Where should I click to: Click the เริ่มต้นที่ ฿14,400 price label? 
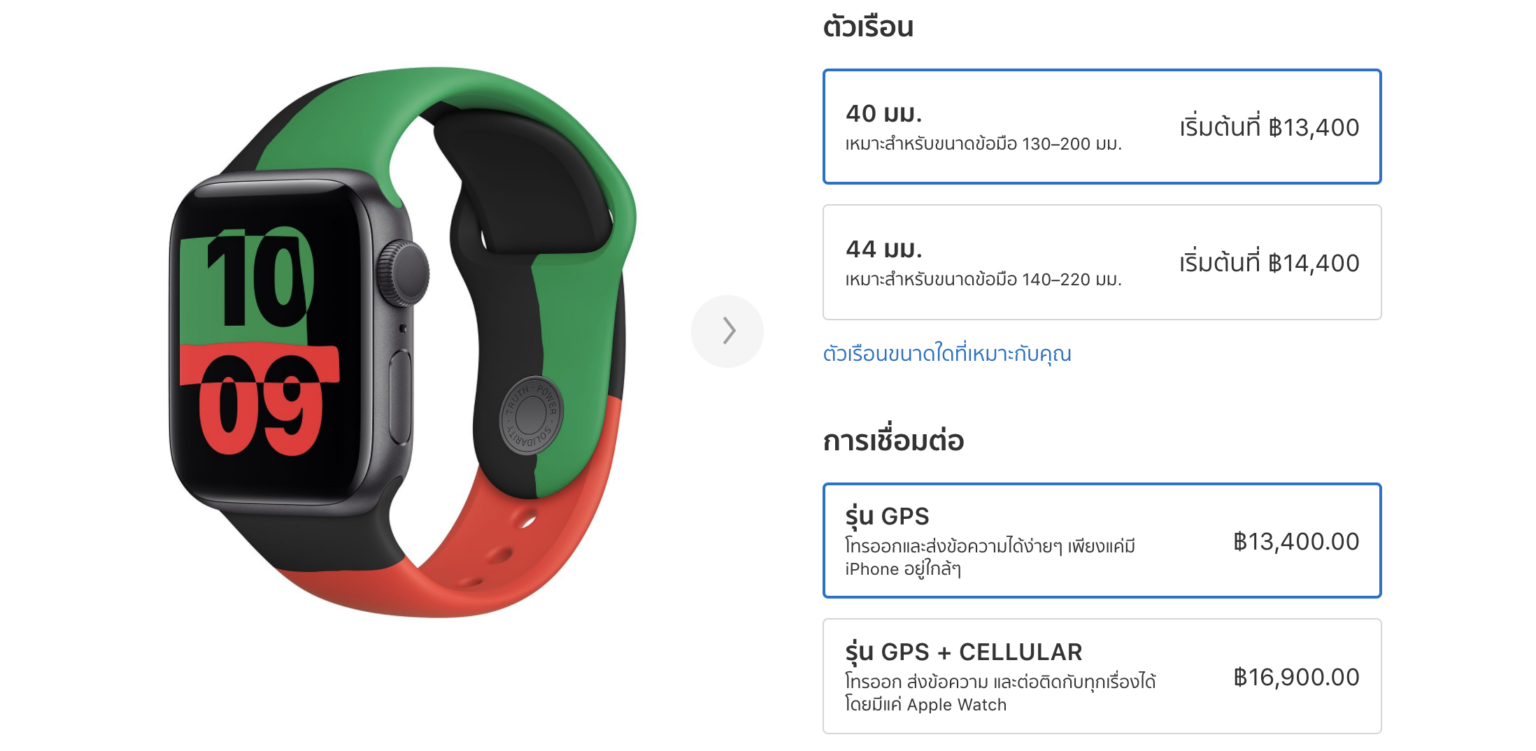(1269, 263)
